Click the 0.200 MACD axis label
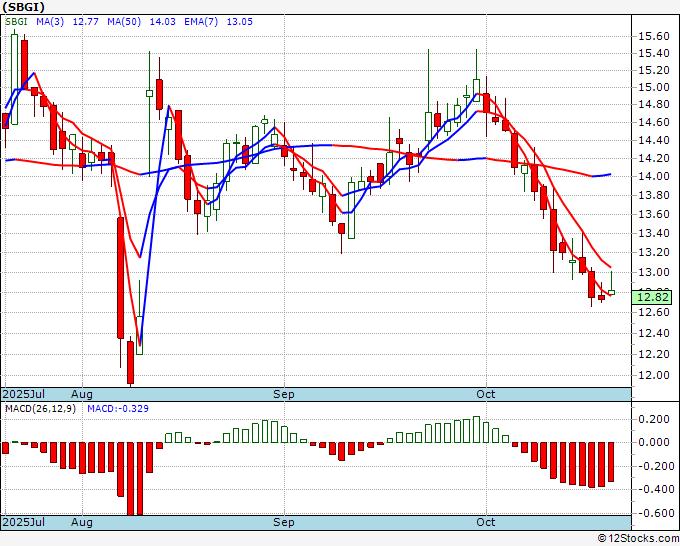Viewport: 680px width, 546px height. (654, 419)
